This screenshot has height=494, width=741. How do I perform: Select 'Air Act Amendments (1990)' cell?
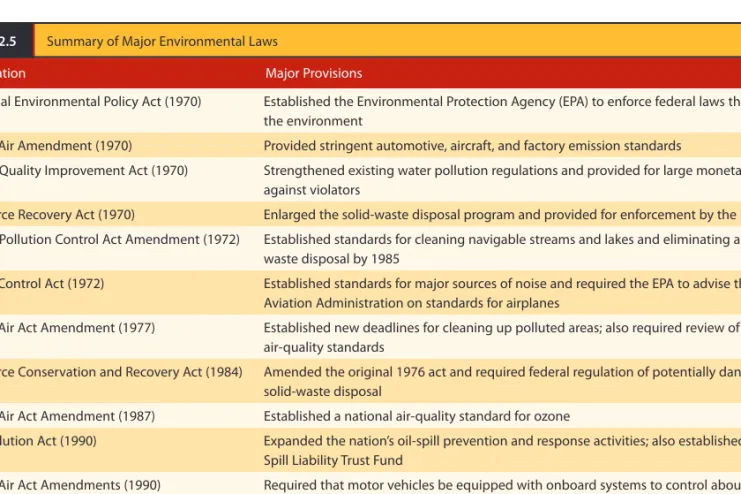(80, 485)
